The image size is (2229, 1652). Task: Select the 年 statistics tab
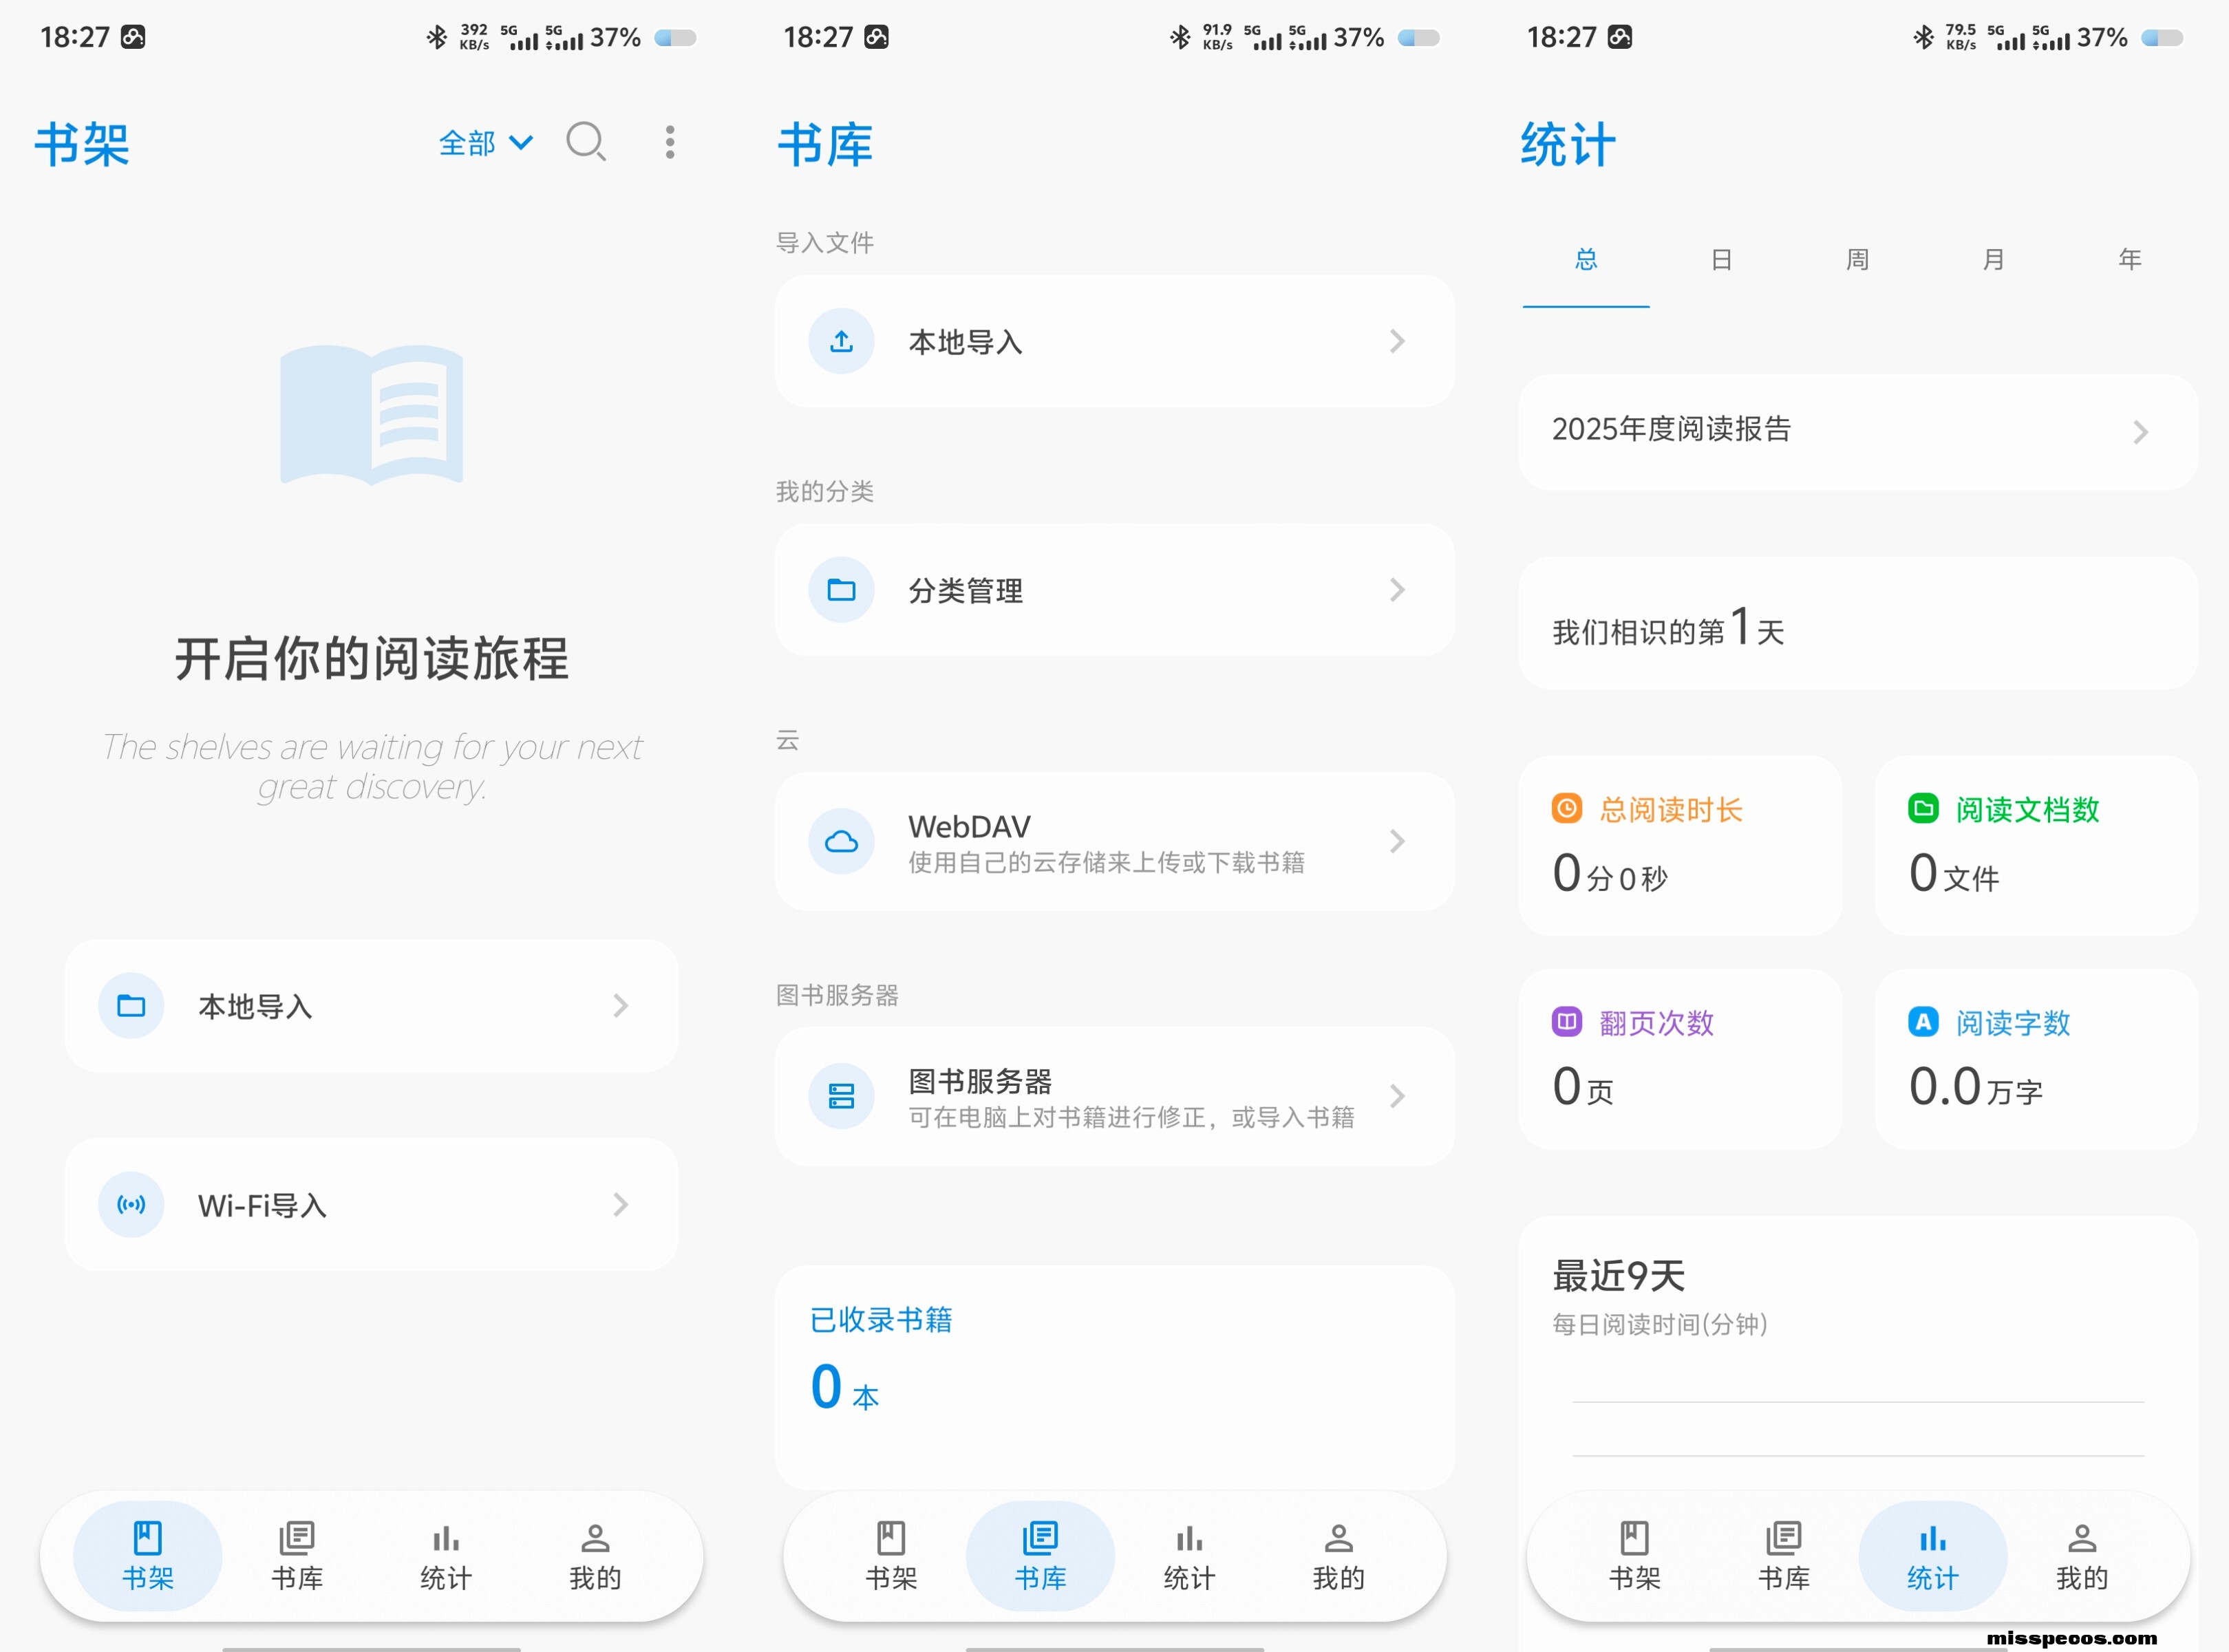(x=2129, y=260)
